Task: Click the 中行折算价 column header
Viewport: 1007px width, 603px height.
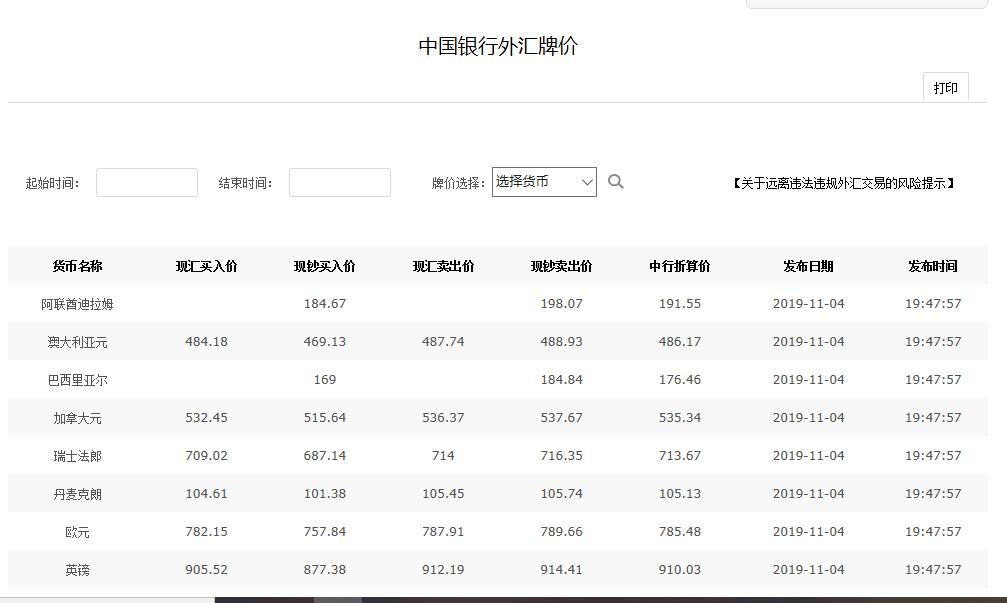Action: click(x=679, y=265)
